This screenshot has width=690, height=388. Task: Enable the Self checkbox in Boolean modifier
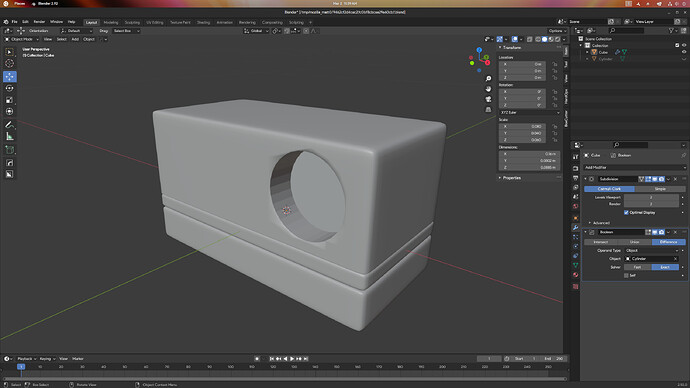click(626, 275)
